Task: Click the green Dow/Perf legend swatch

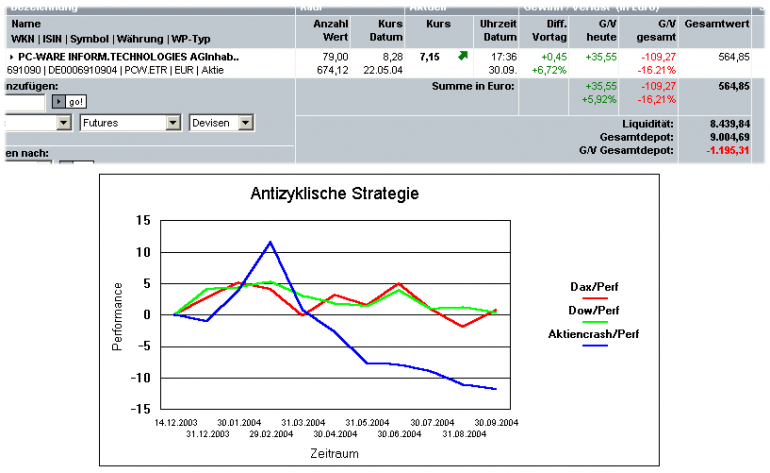Action: [595, 322]
